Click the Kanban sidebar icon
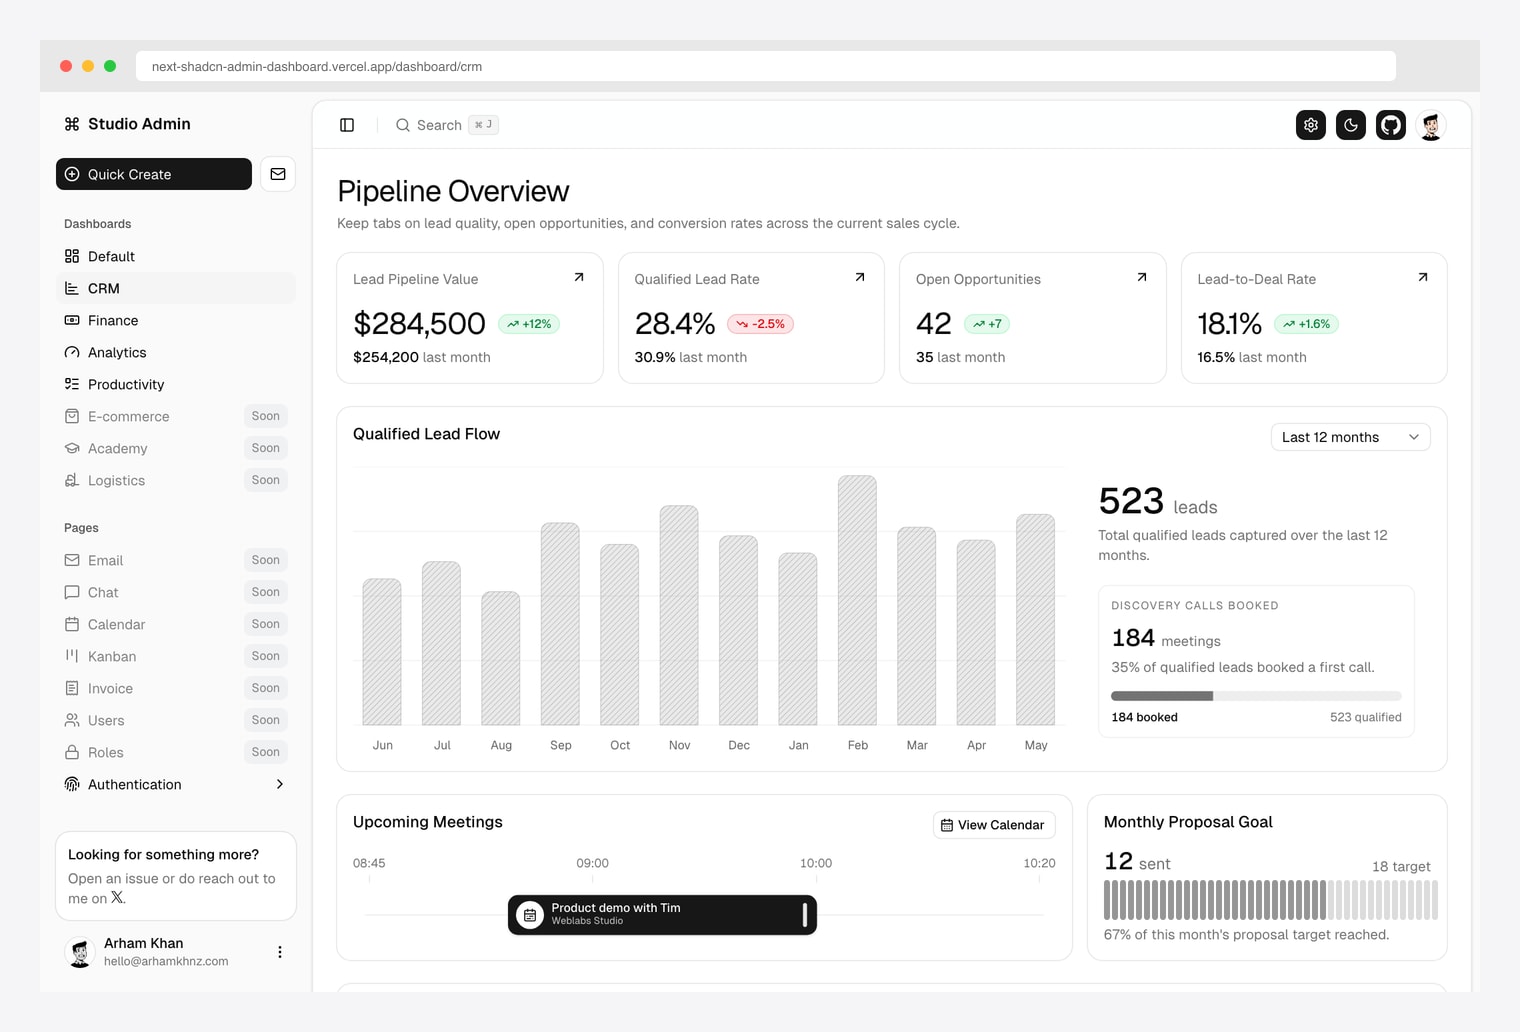This screenshot has width=1520, height=1032. click(72, 656)
